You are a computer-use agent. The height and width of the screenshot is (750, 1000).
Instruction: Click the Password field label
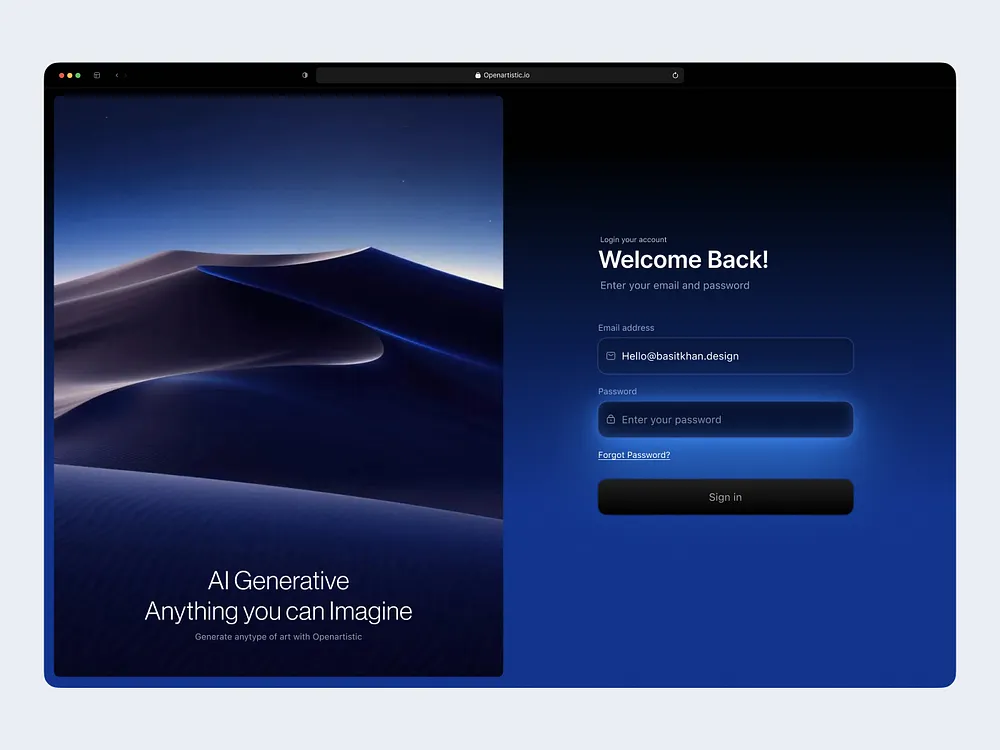(616, 391)
